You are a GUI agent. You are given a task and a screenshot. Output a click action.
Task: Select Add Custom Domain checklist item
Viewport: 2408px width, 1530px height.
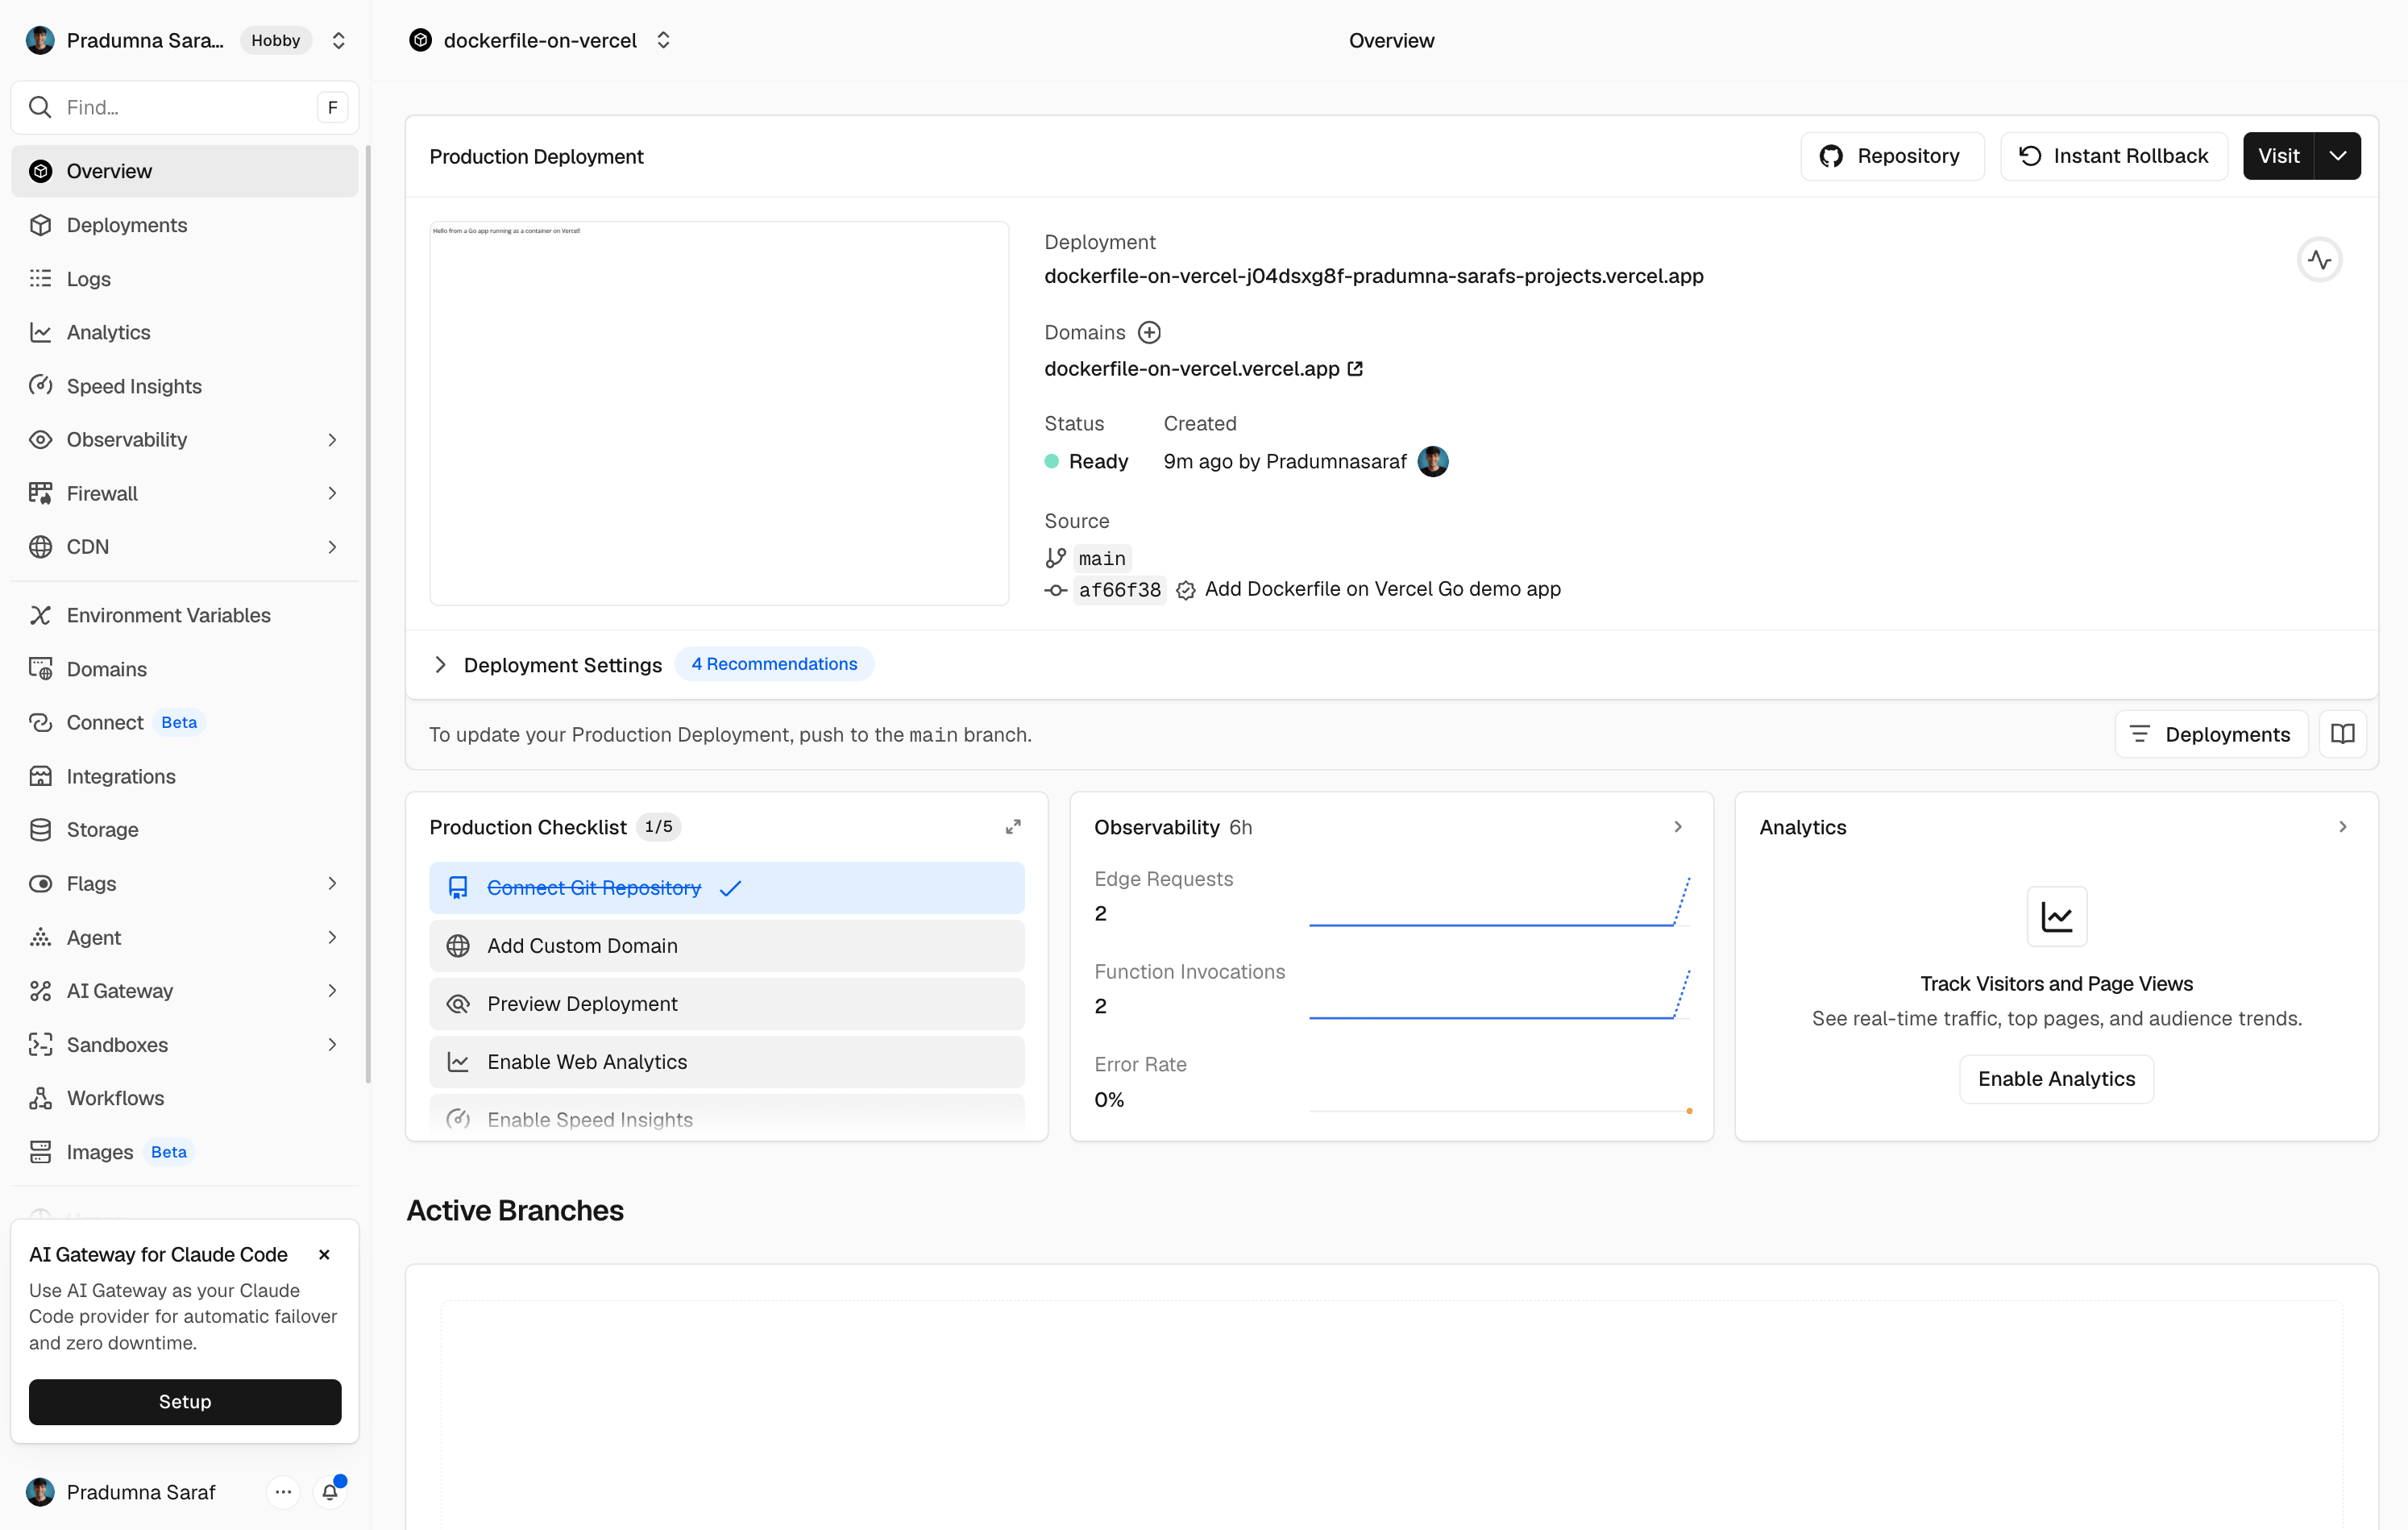tap(727, 946)
